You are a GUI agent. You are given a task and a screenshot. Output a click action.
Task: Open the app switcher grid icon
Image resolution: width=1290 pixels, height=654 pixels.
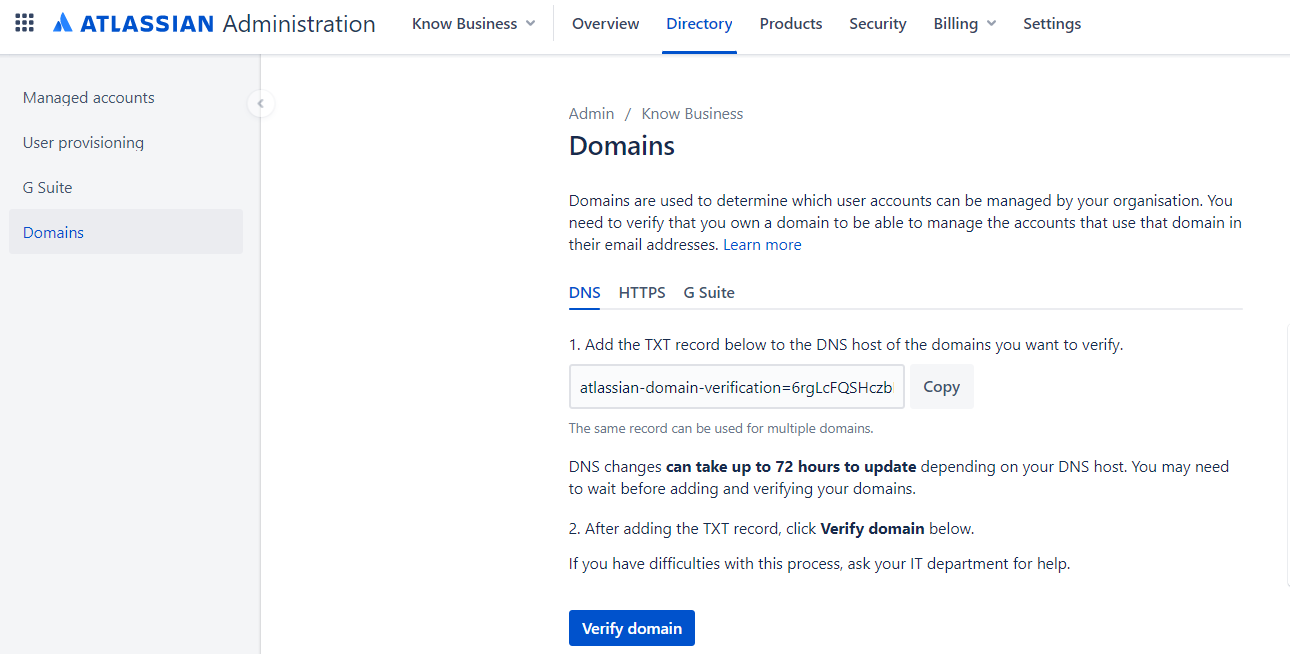24,23
